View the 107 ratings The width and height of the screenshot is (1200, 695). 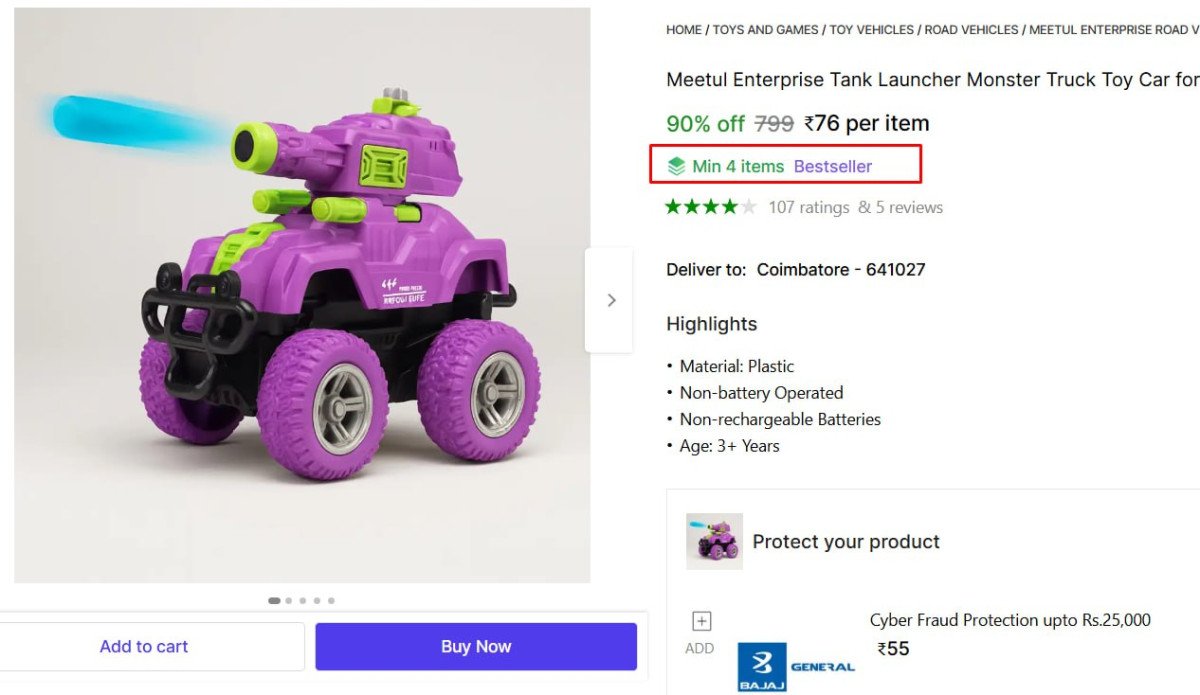807,207
